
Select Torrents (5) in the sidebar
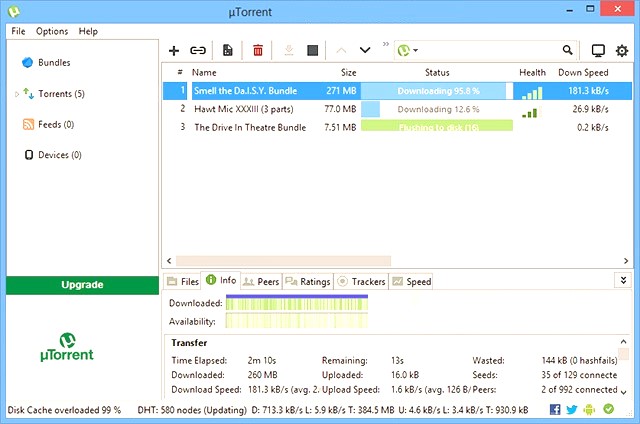click(61, 94)
